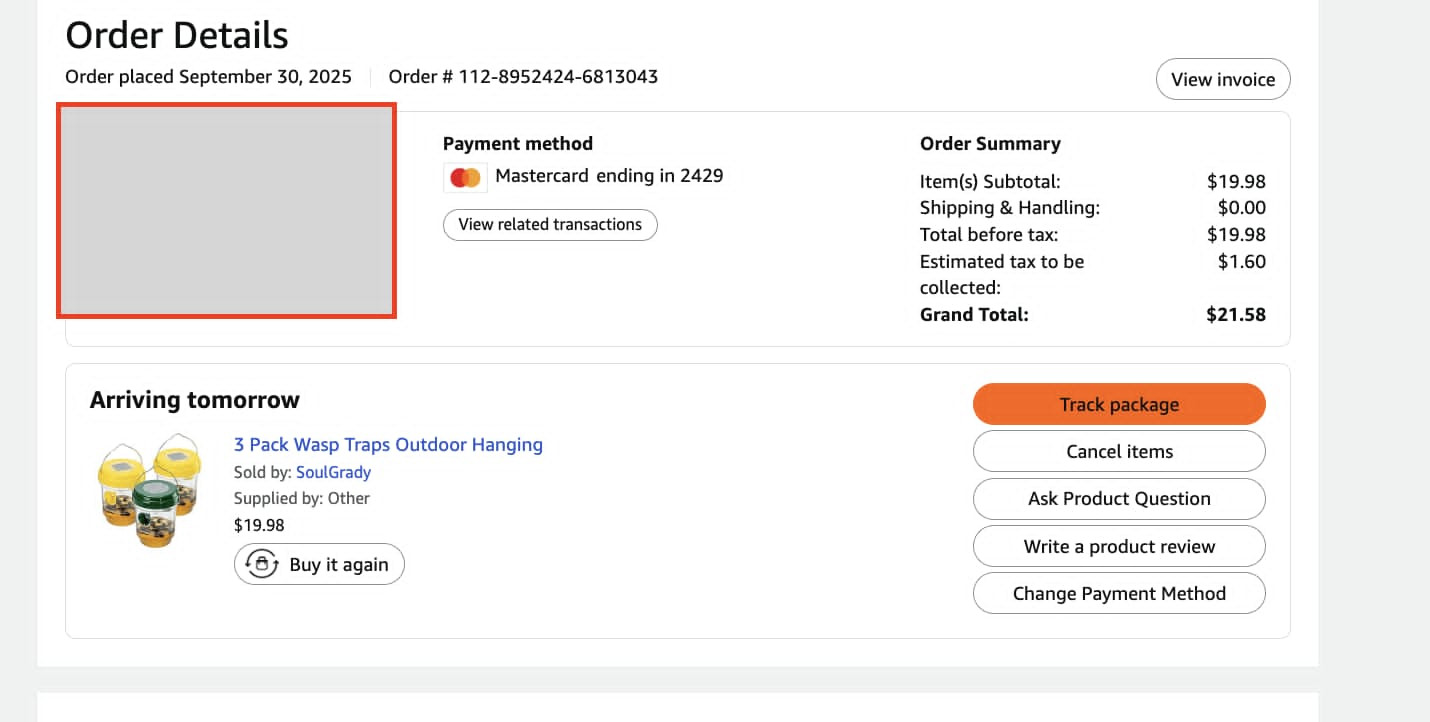Click the Order Details heading
The image size is (1430, 722).
pyautogui.click(x=177, y=35)
